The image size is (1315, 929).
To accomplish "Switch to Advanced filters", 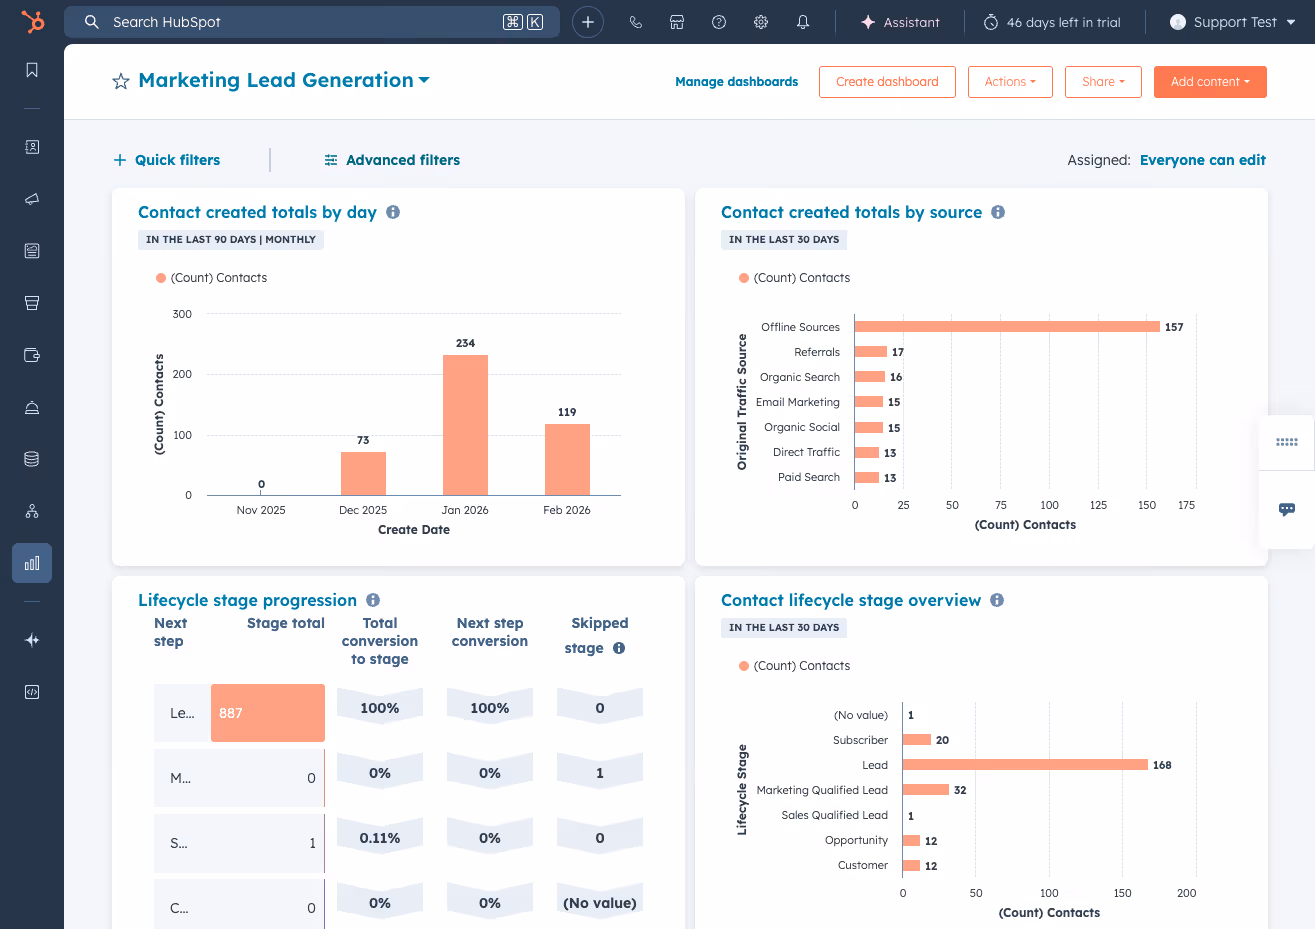I will coord(391,159).
